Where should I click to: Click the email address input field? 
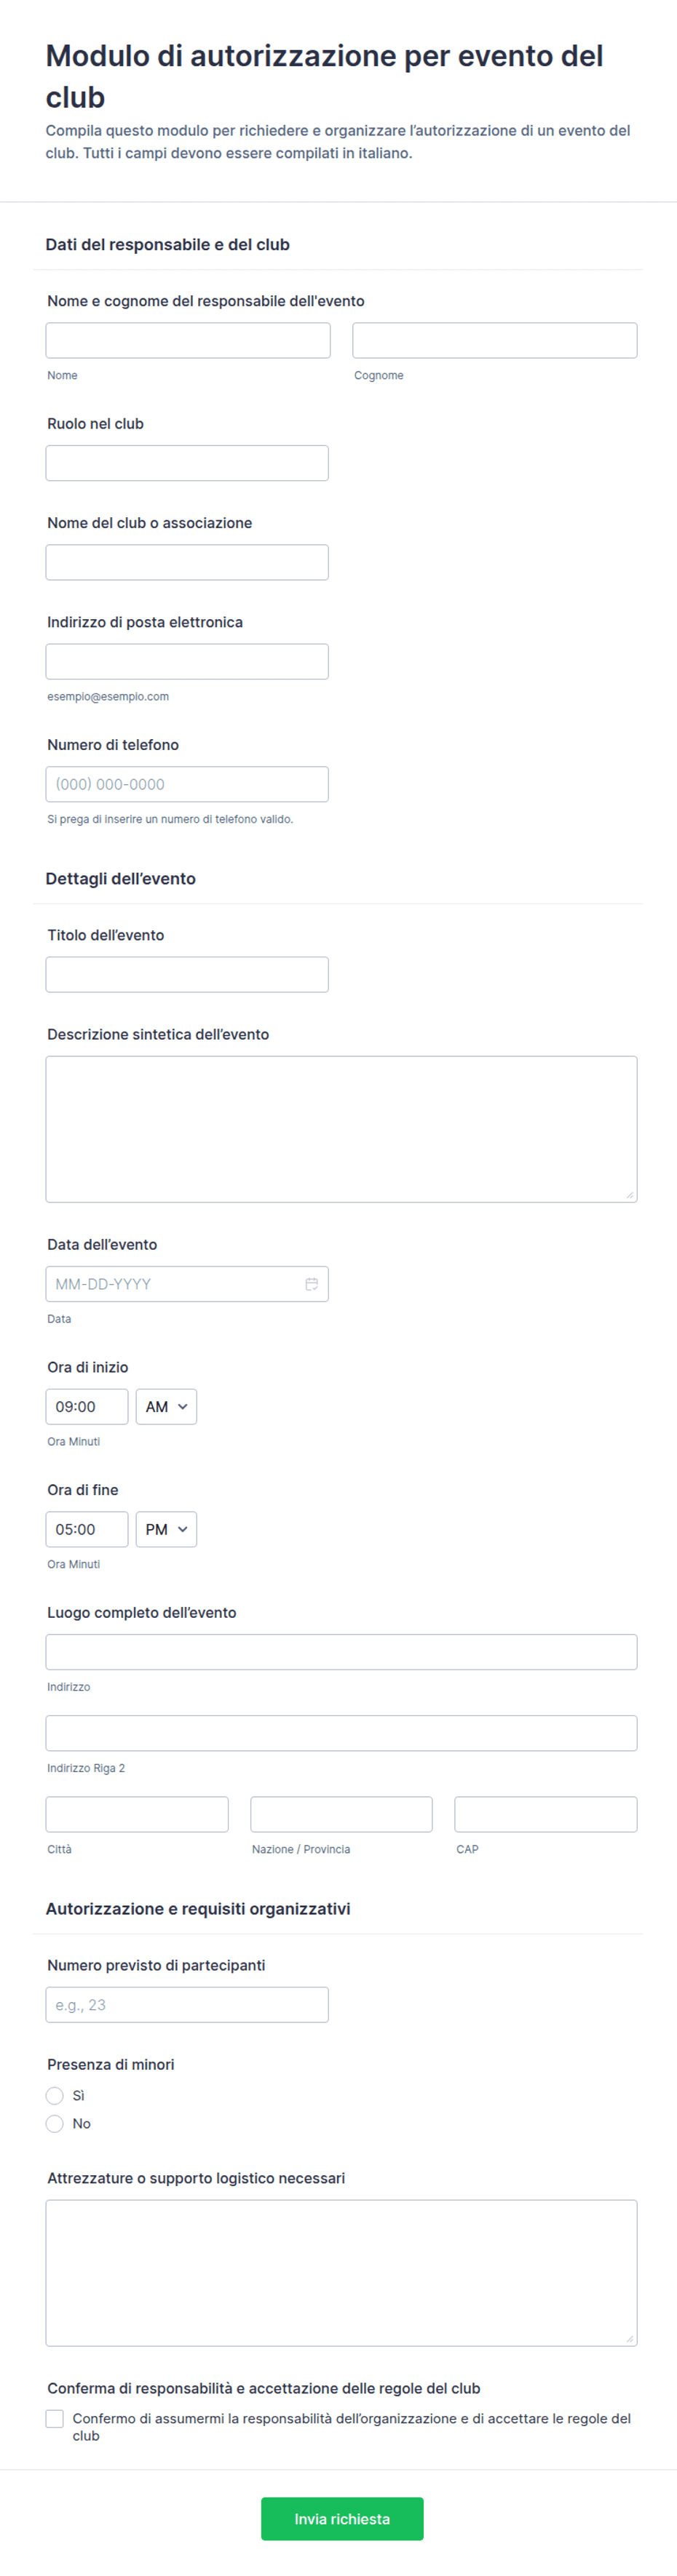pyautogui.click(x=187, y=661)
